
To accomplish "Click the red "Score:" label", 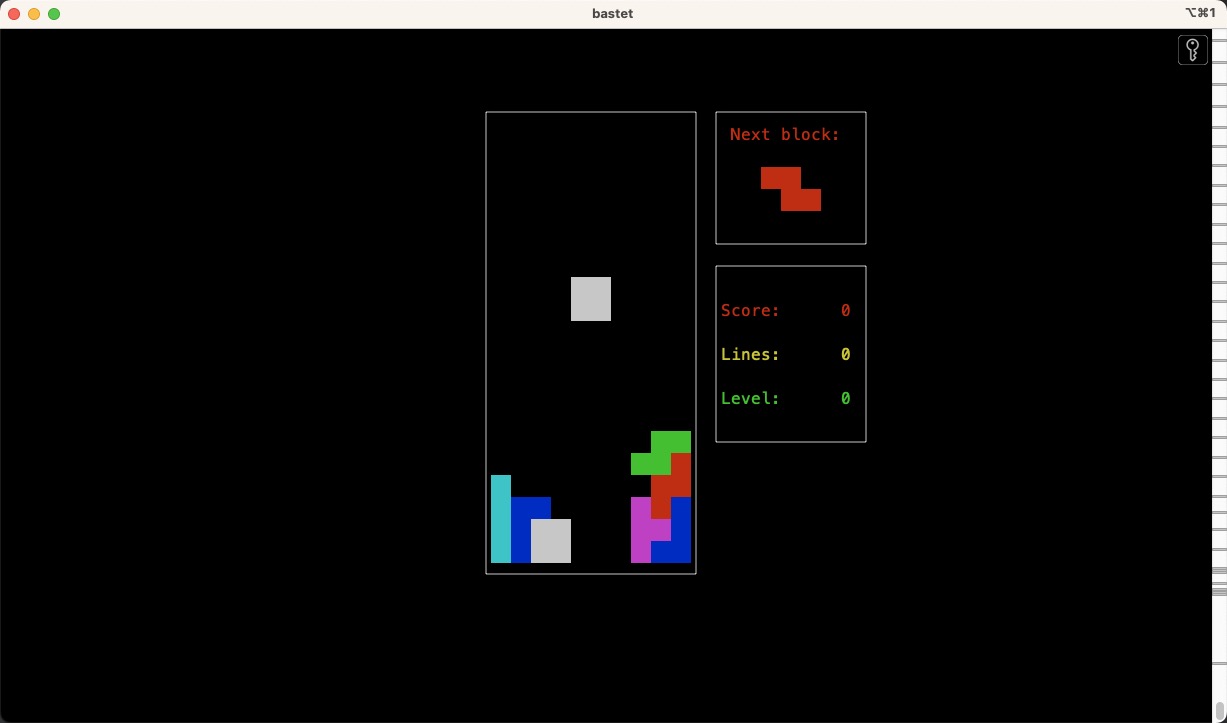I will (x=750, y=311).
